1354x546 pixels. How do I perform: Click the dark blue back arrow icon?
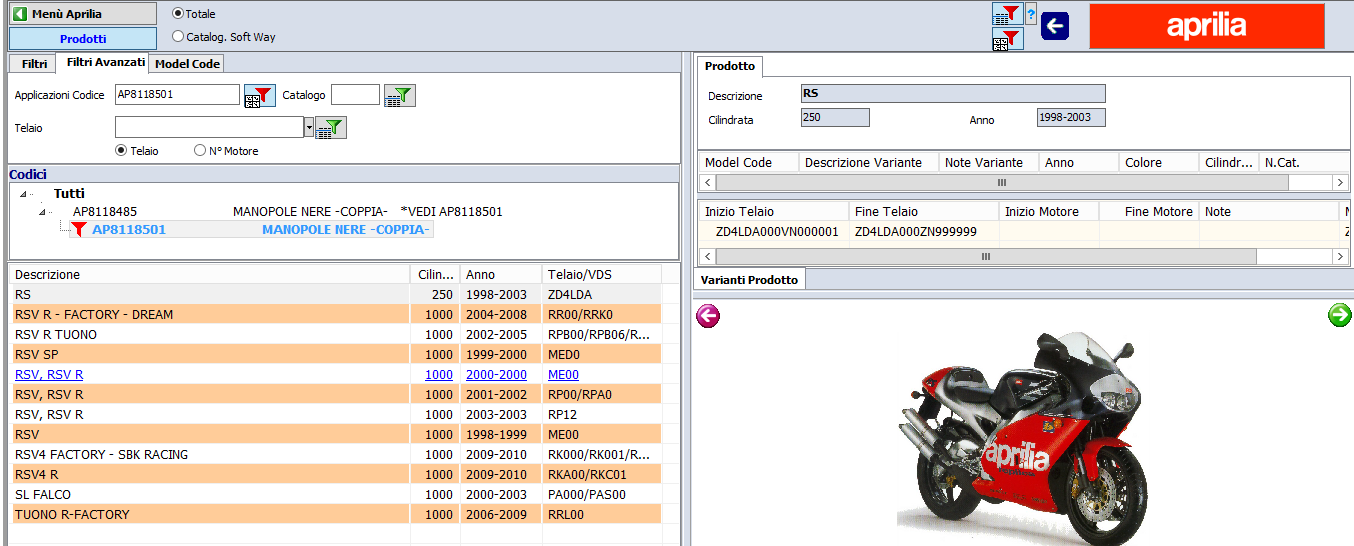pyautogui.click(x=1055, y=26)
